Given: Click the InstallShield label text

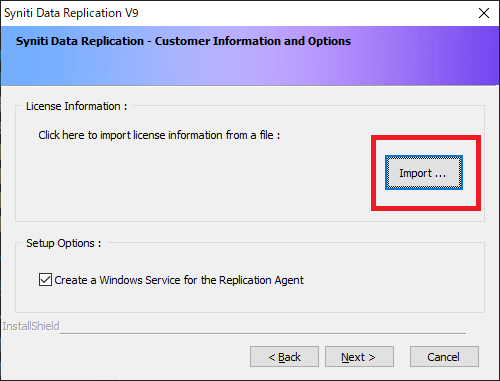Looking at the screenshot, I should tap(31, 326).
